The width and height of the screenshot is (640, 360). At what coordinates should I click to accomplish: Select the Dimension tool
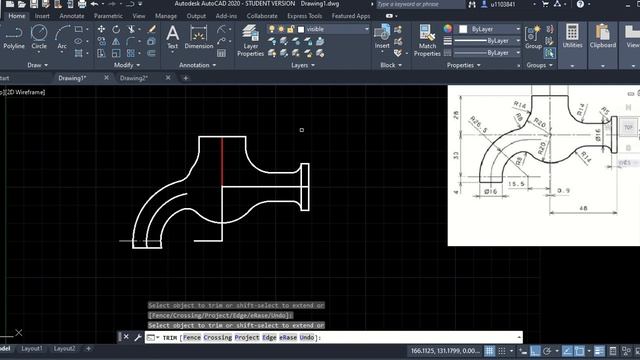(199, 37)
